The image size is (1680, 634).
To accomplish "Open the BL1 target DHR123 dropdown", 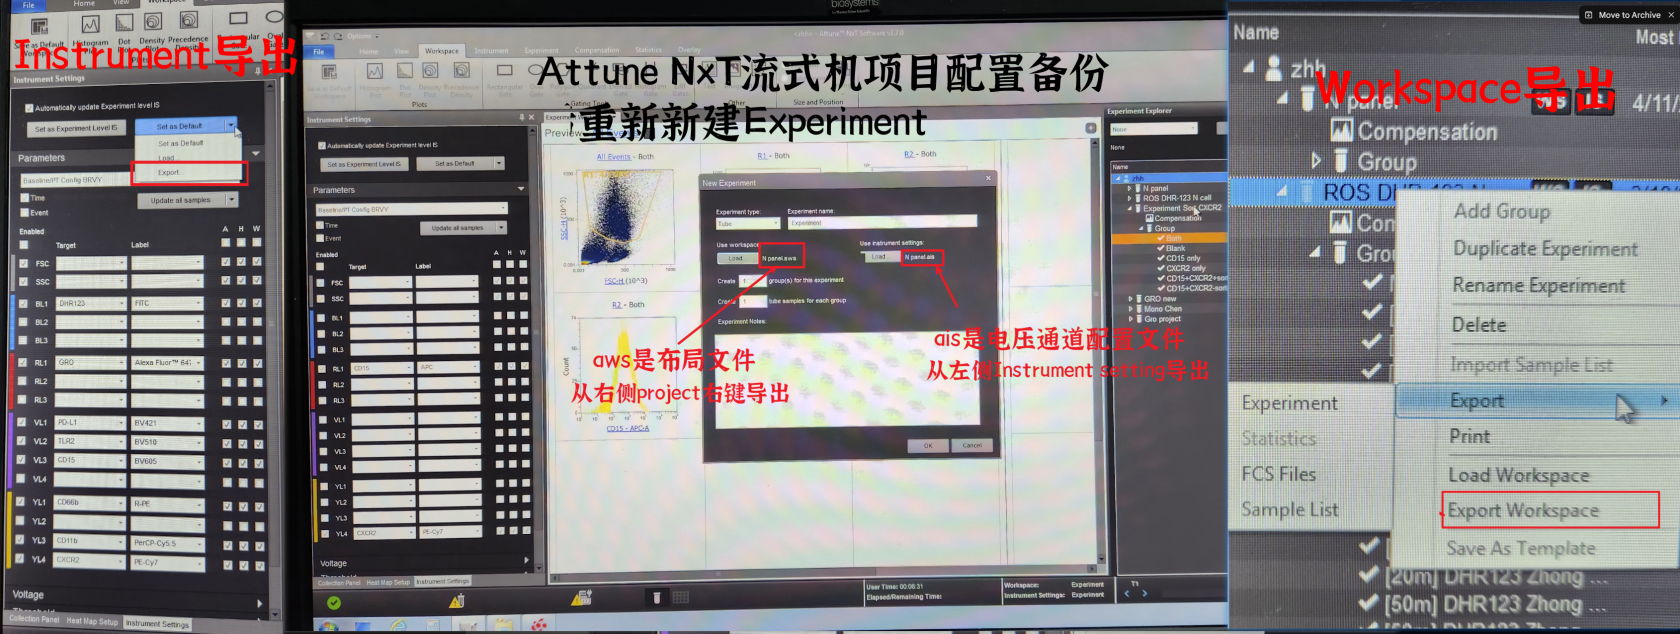I will [121, 303].
